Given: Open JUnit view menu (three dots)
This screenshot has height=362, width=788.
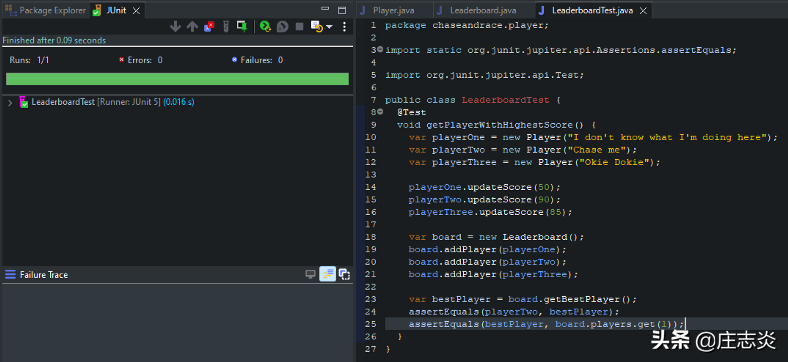Looking at the screenshot, I should [x=344, y=27].
